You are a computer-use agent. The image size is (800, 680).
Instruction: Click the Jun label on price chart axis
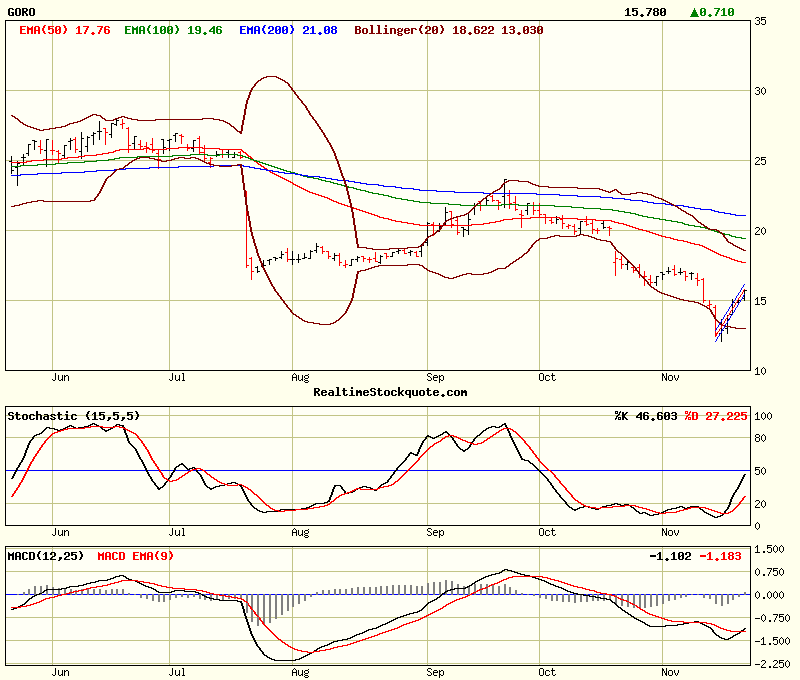(60, 377)
